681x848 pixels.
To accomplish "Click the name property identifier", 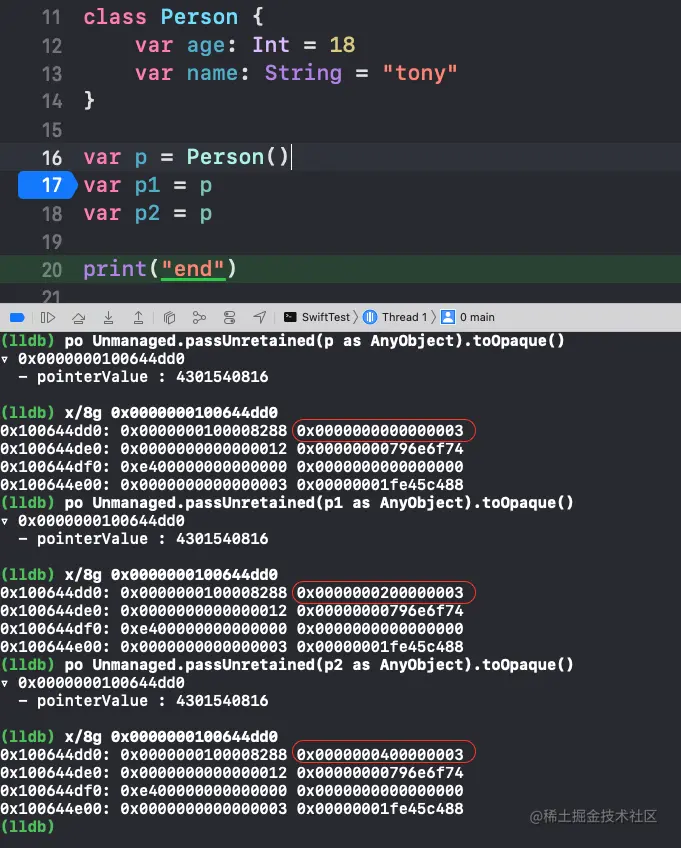I will pyautogui.click(x=212, y=73).
